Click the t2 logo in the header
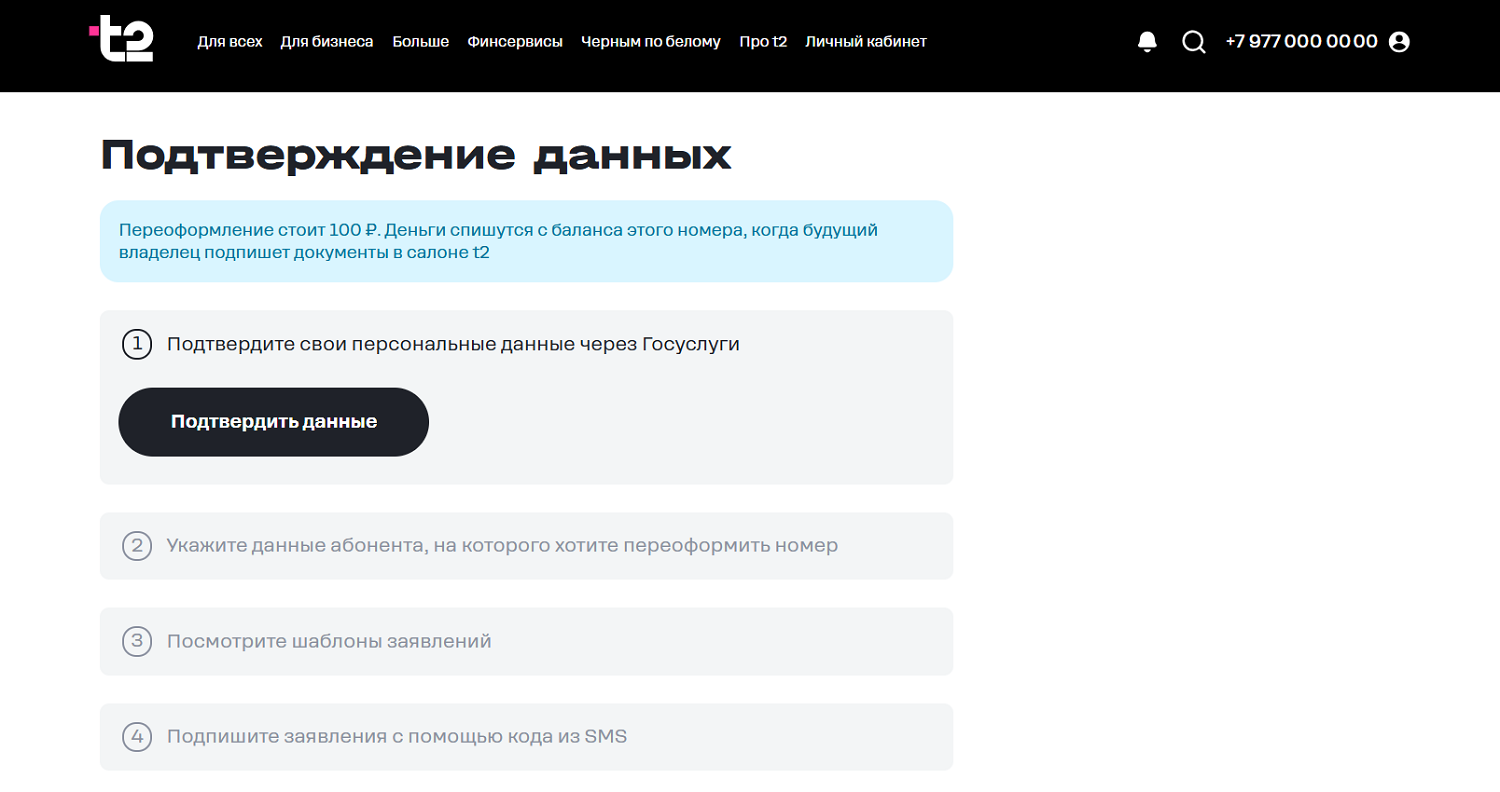Viewport: 1500px width, 792px height. (121, 40)
